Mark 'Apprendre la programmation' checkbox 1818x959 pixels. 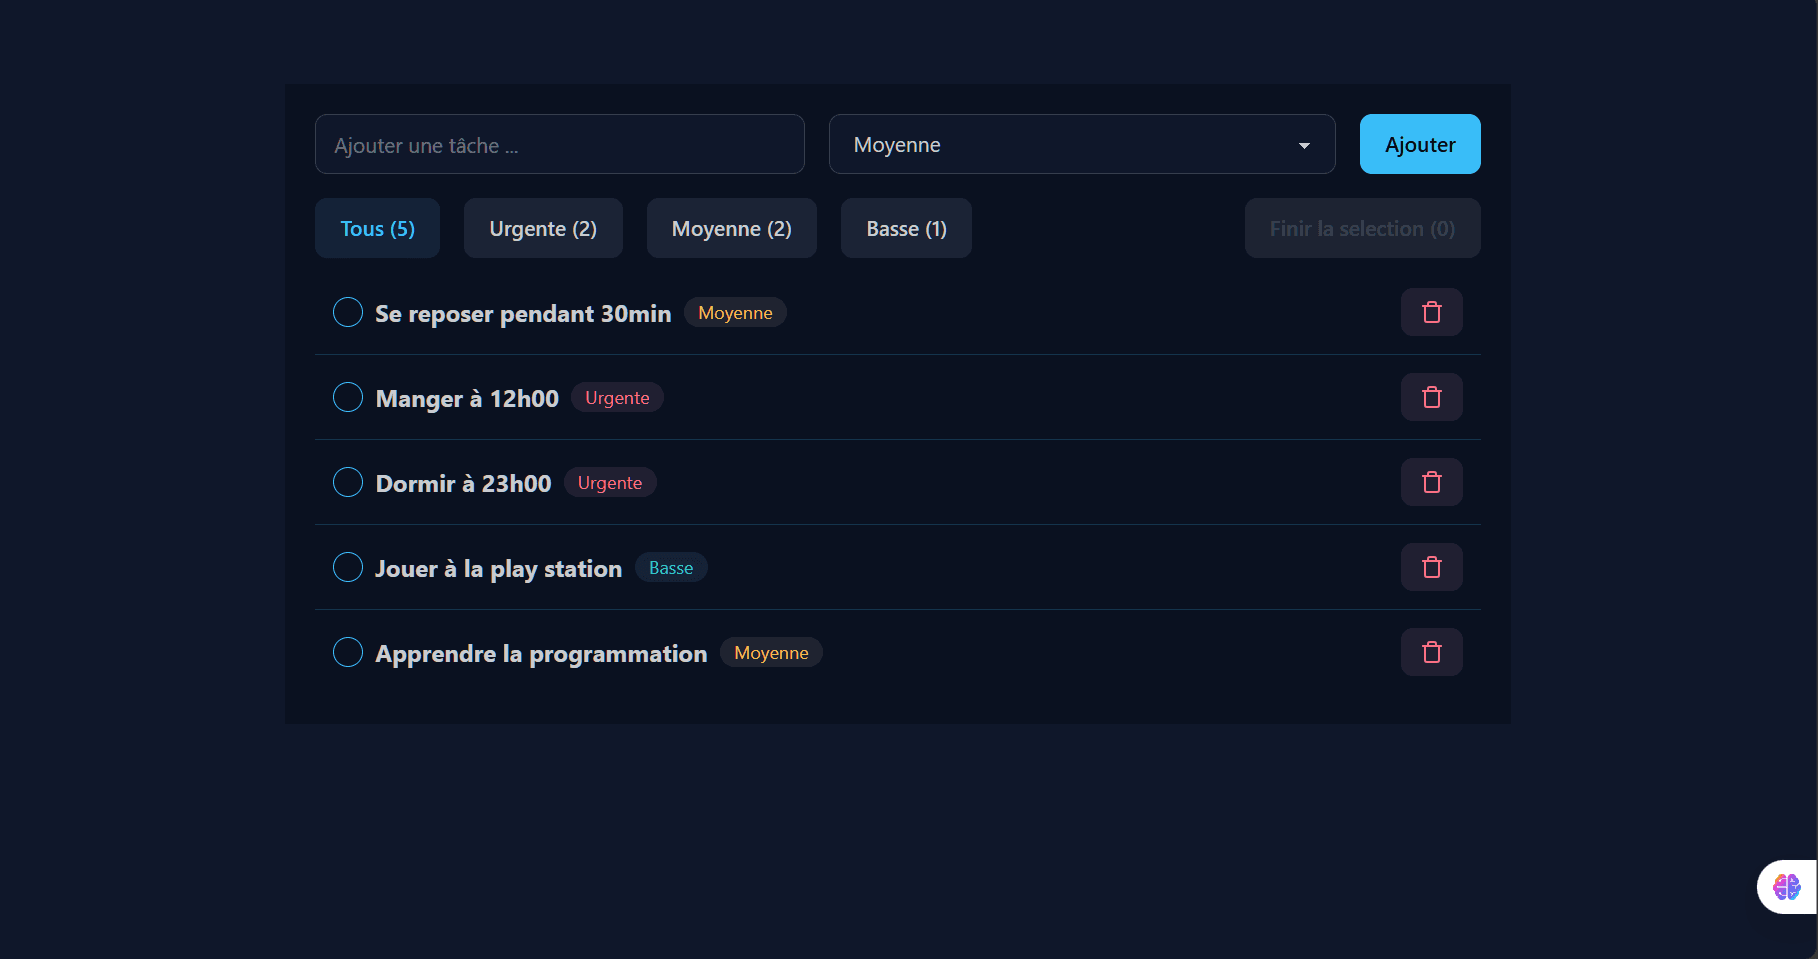(348, 652)
